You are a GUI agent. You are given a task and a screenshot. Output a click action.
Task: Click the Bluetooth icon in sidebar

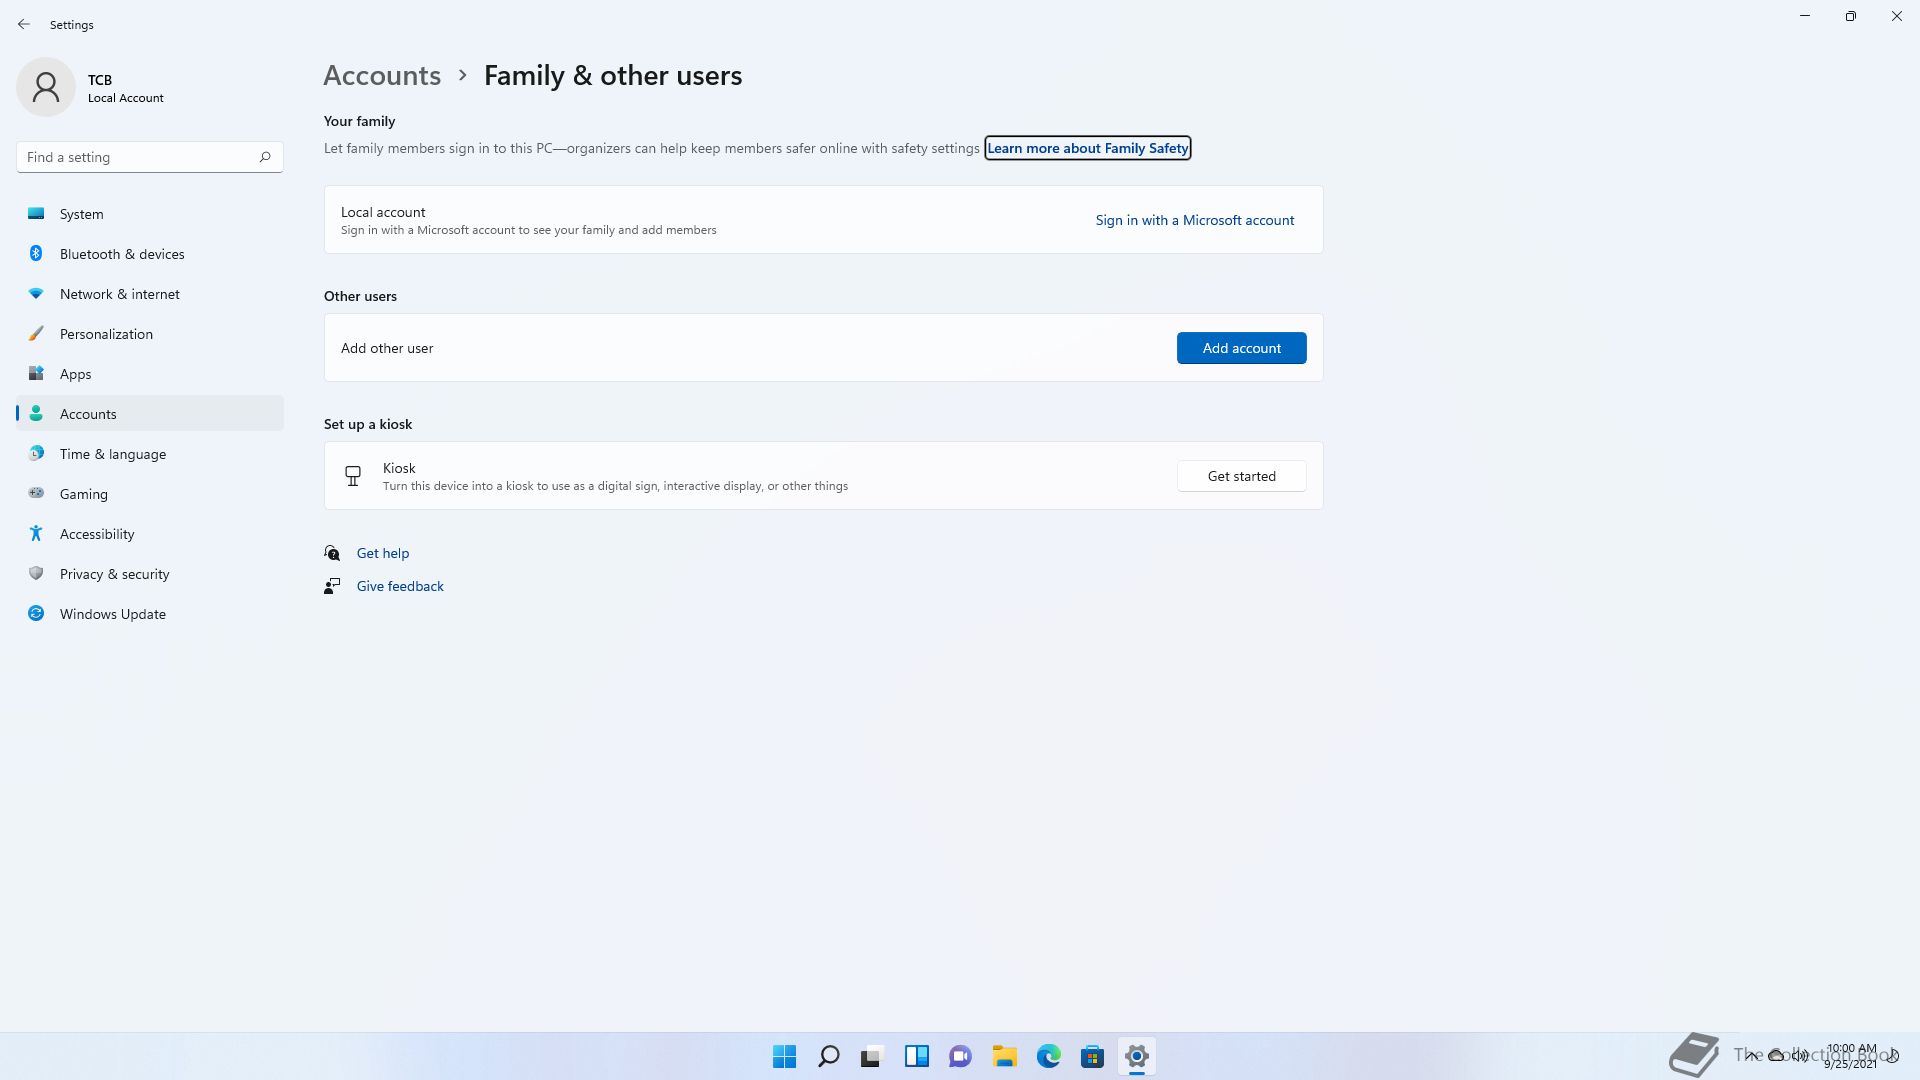coord(36,253)
